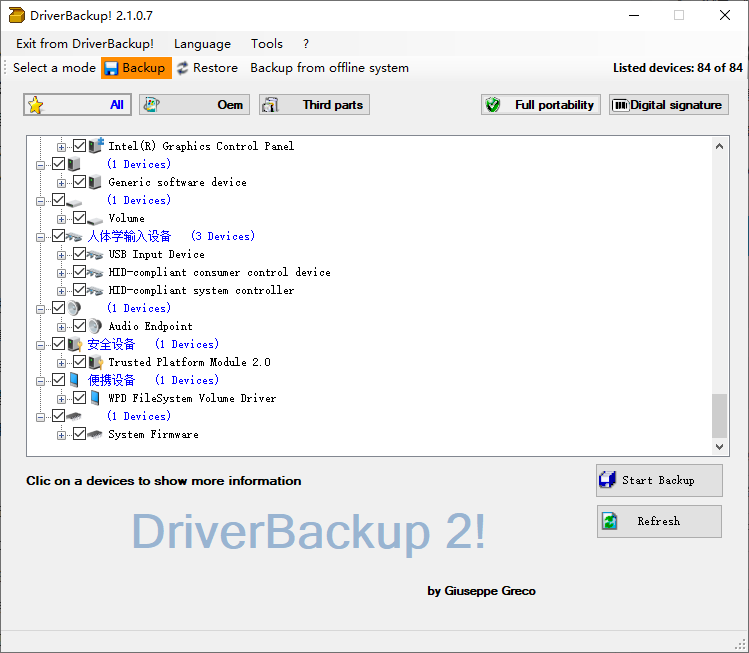Screen dimensions: 749x653
Task: Toggle the 安全设备 category checkbox
Action: coord(58,343)
